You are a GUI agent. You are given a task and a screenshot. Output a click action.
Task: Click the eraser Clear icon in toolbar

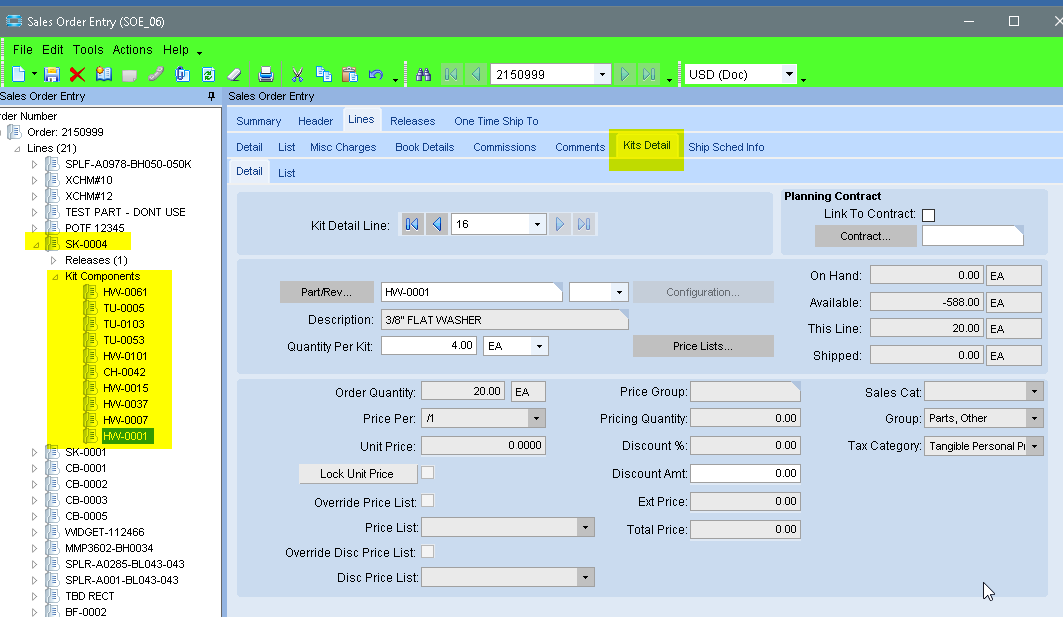[x=234, y=74]
